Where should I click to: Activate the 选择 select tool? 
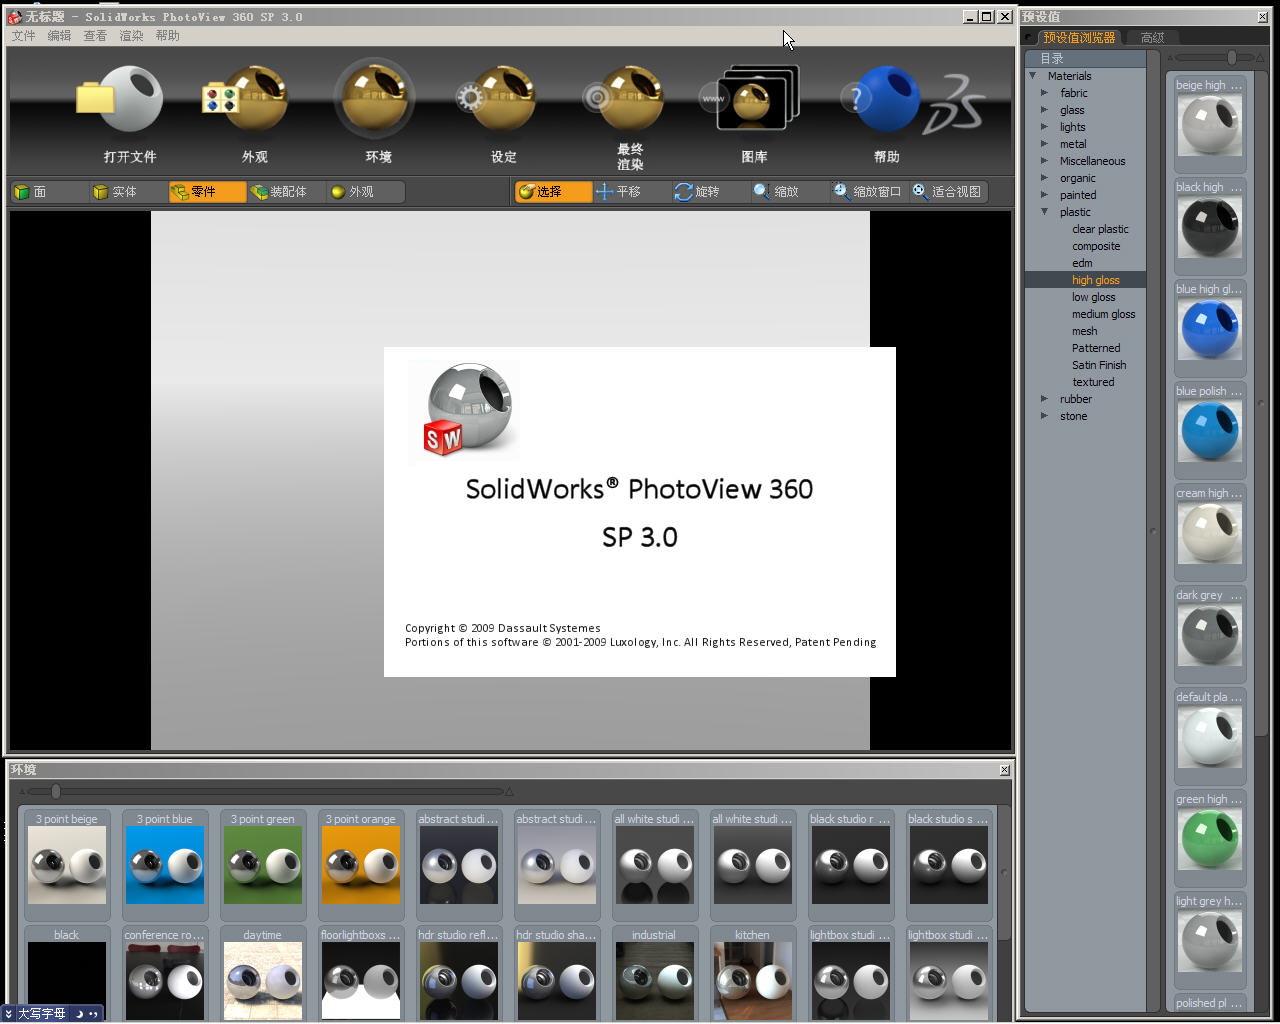coord(553,192)
